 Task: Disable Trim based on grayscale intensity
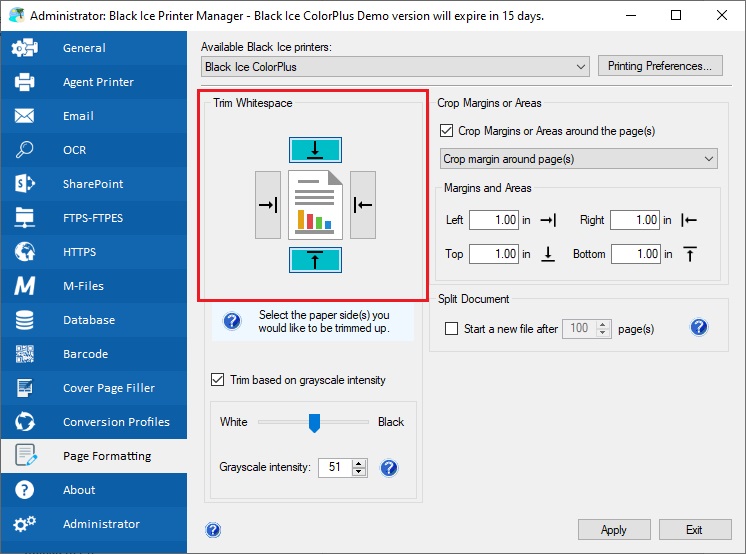click(217, 380)
